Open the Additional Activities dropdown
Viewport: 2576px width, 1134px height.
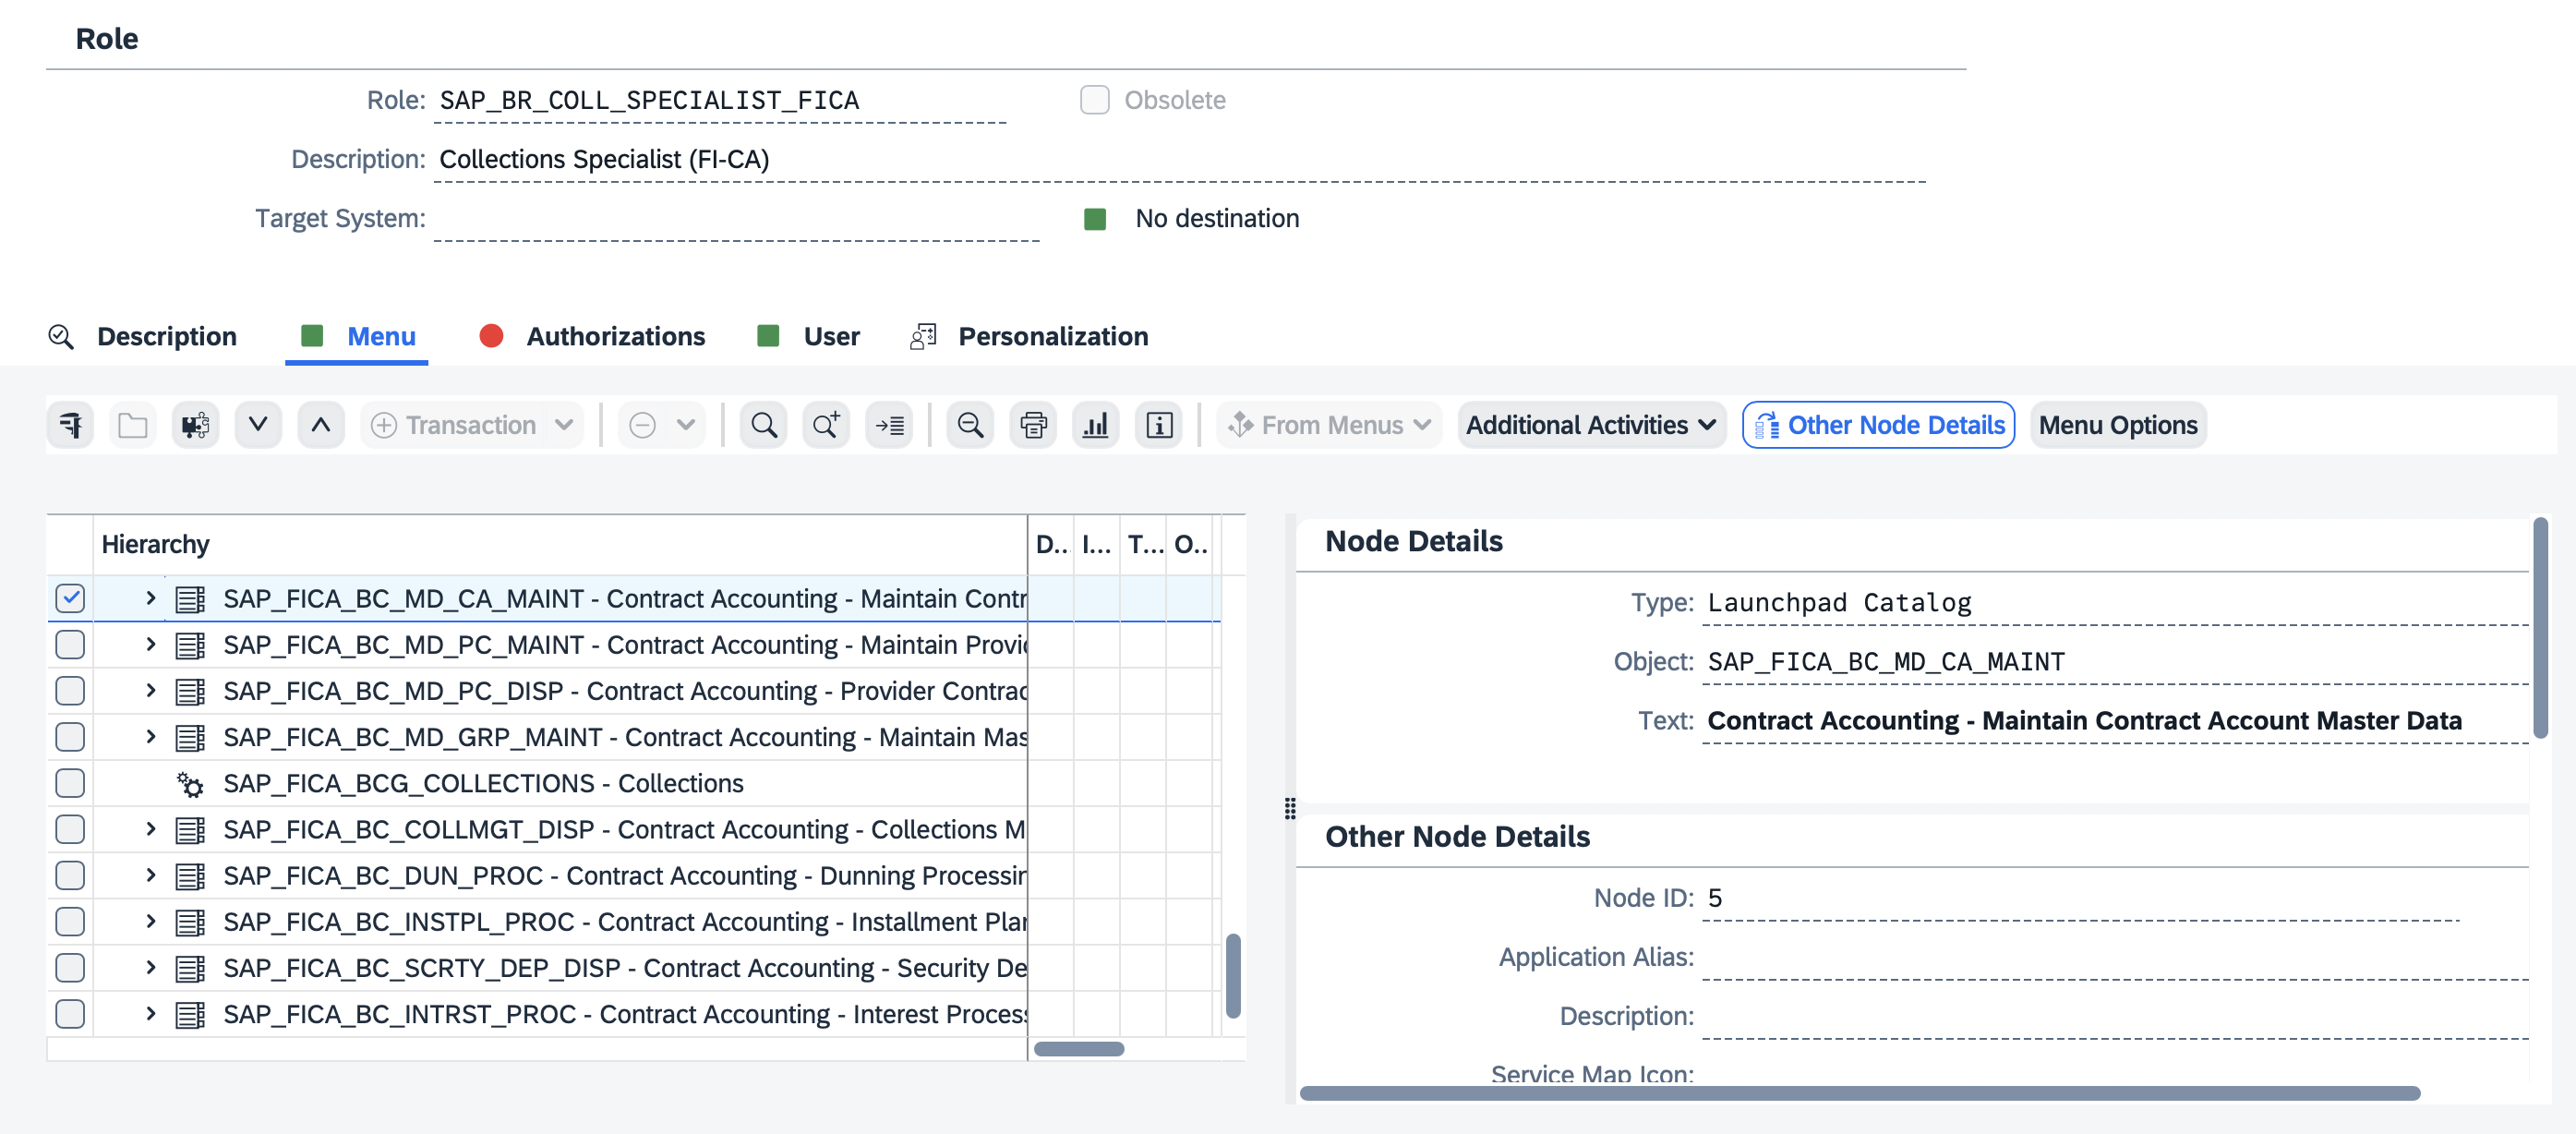[1592, 425]
